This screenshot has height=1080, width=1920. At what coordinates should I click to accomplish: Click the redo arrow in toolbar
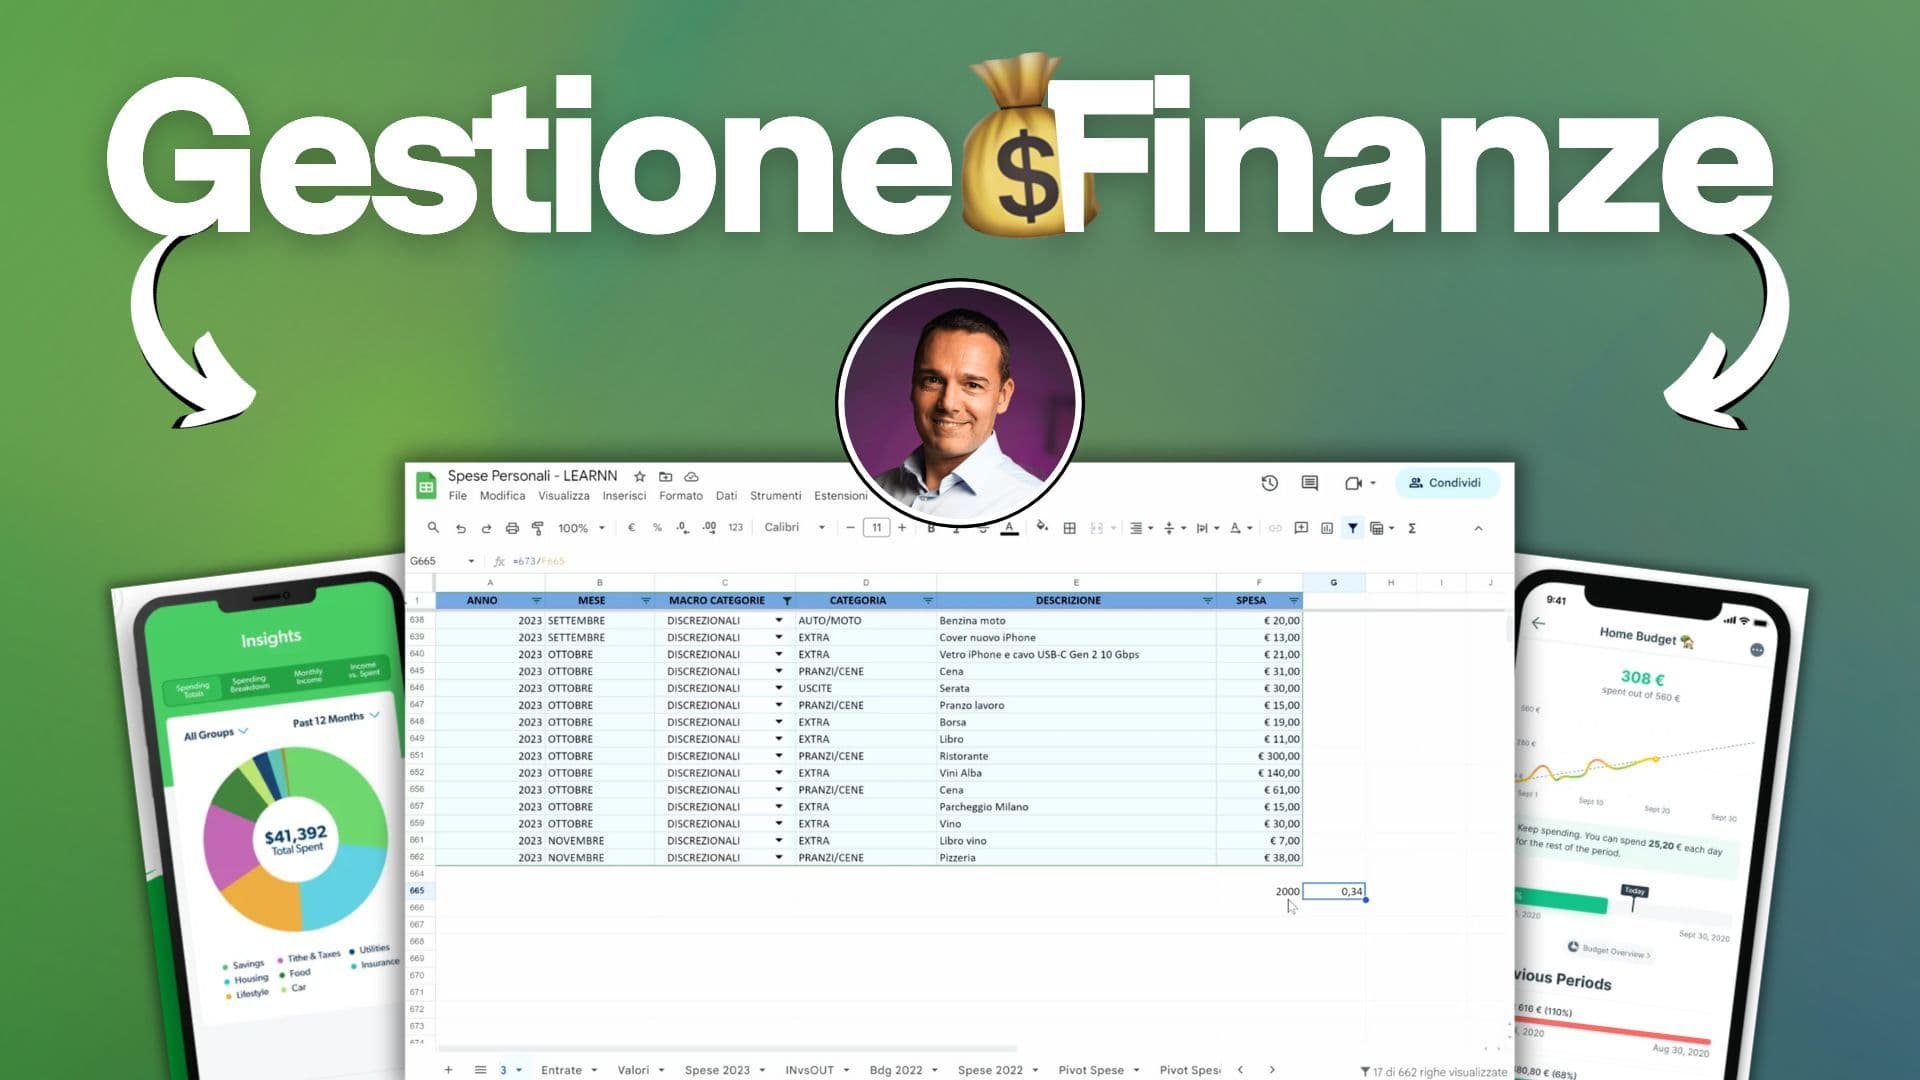click(486, 528)
